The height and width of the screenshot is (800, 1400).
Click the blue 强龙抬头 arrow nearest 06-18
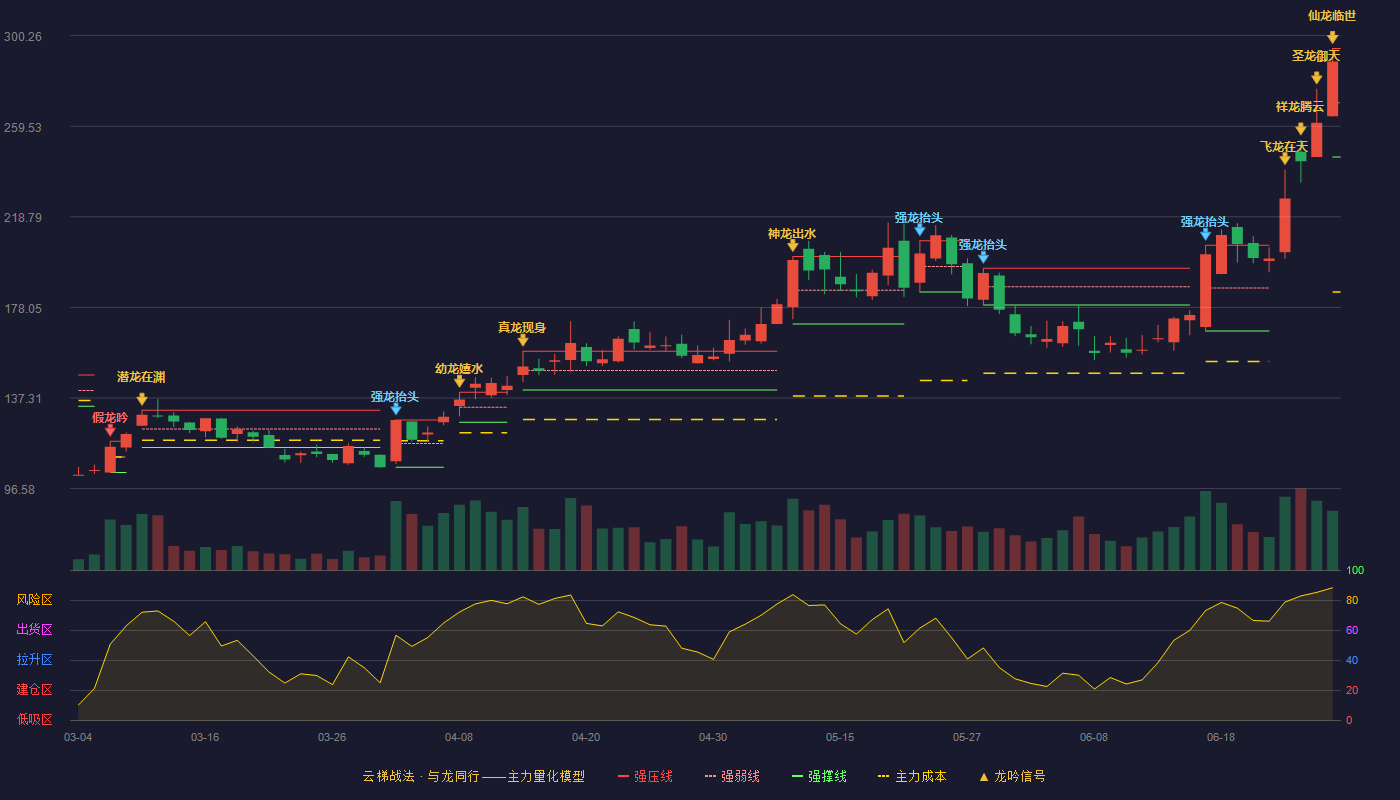(x=1206, y=234)
